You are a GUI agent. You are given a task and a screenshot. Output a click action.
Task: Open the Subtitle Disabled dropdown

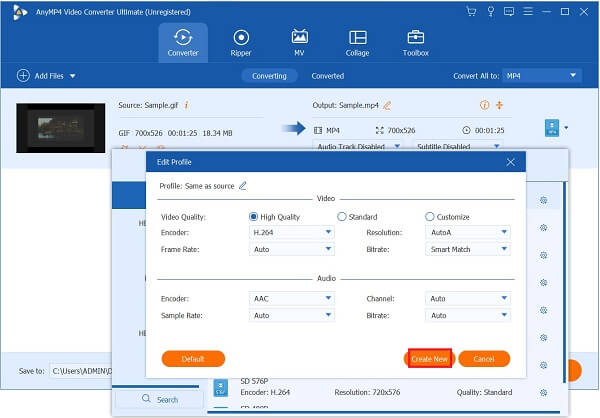pos(458,145)
